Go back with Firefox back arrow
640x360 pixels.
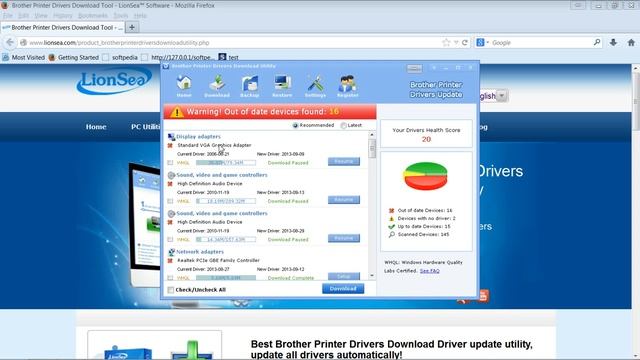click(x=10, y=42)
